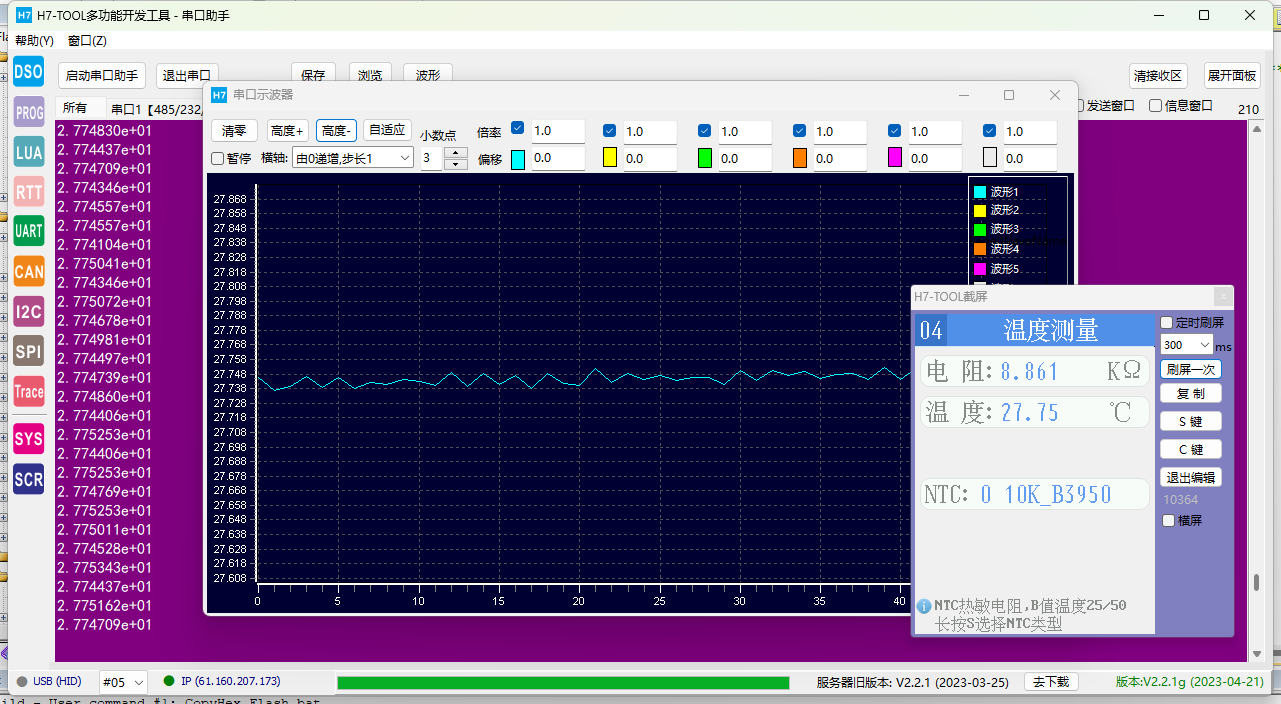Open the SCR screen capture tool
Viewport: 1281px width, 704px height.
tap(29, 479)
